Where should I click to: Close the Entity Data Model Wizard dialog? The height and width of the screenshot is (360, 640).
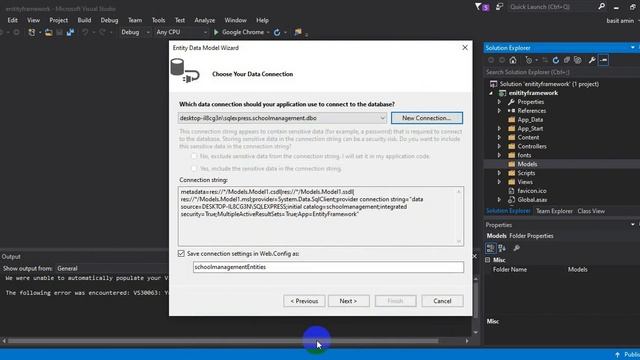coord(464,47)
